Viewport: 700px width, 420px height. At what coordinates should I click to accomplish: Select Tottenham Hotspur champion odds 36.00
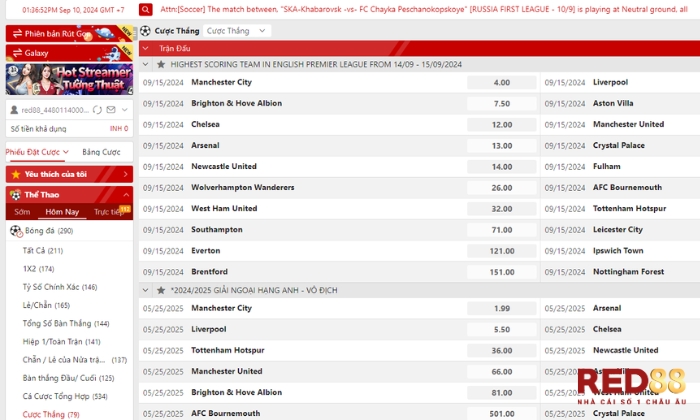[x=502, y=350]
